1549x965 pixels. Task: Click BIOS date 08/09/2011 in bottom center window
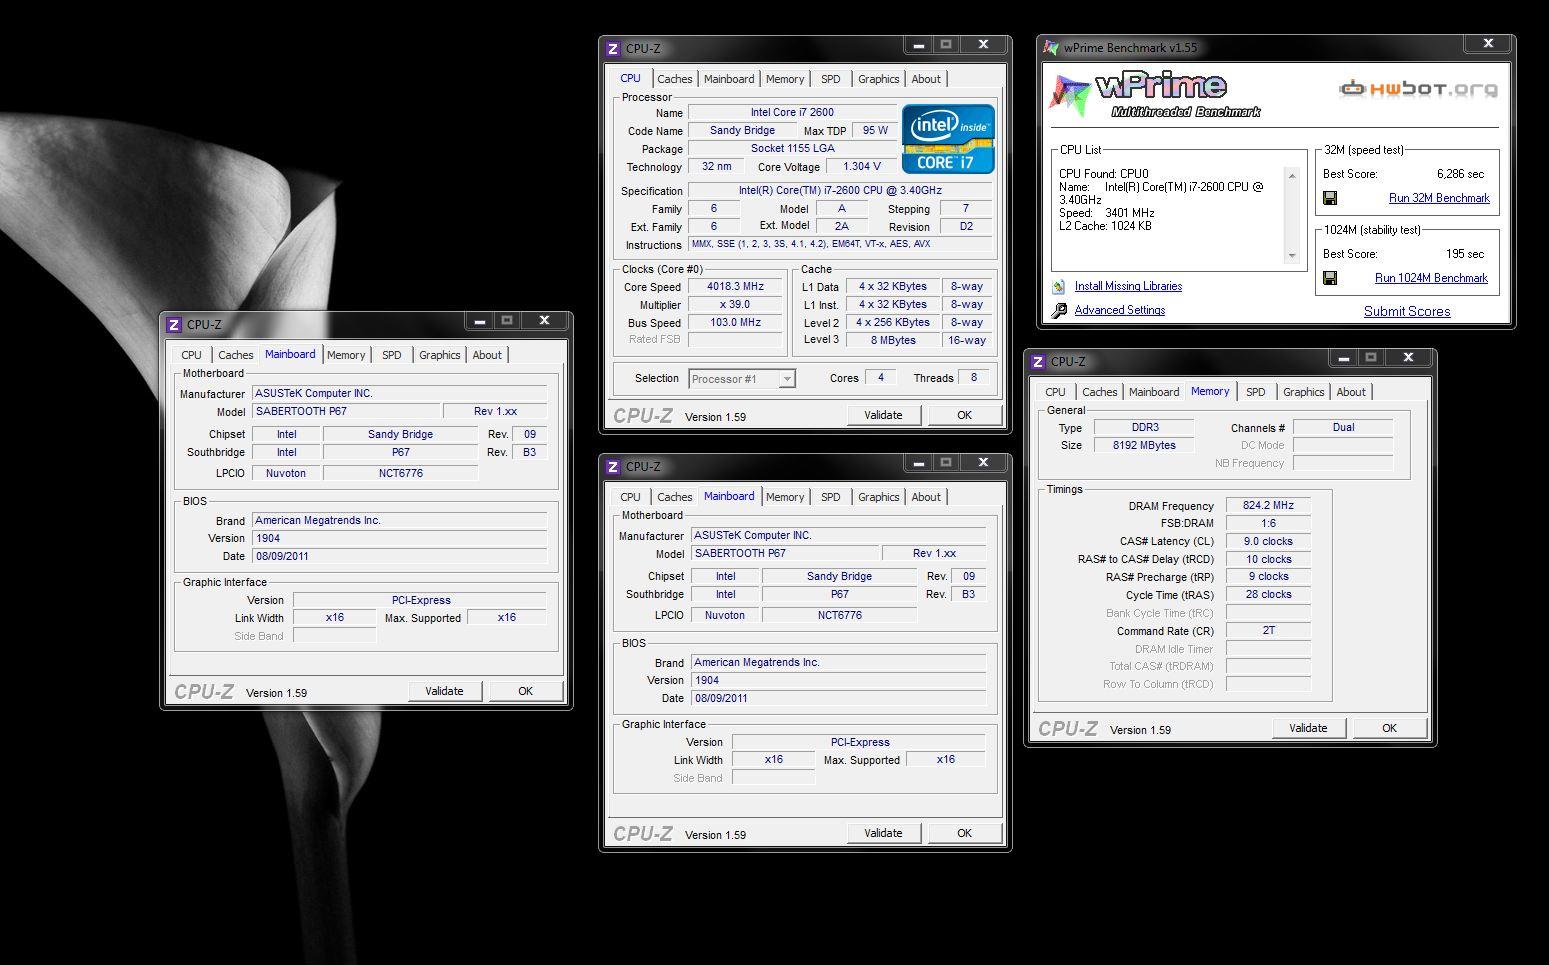point(839,698)
